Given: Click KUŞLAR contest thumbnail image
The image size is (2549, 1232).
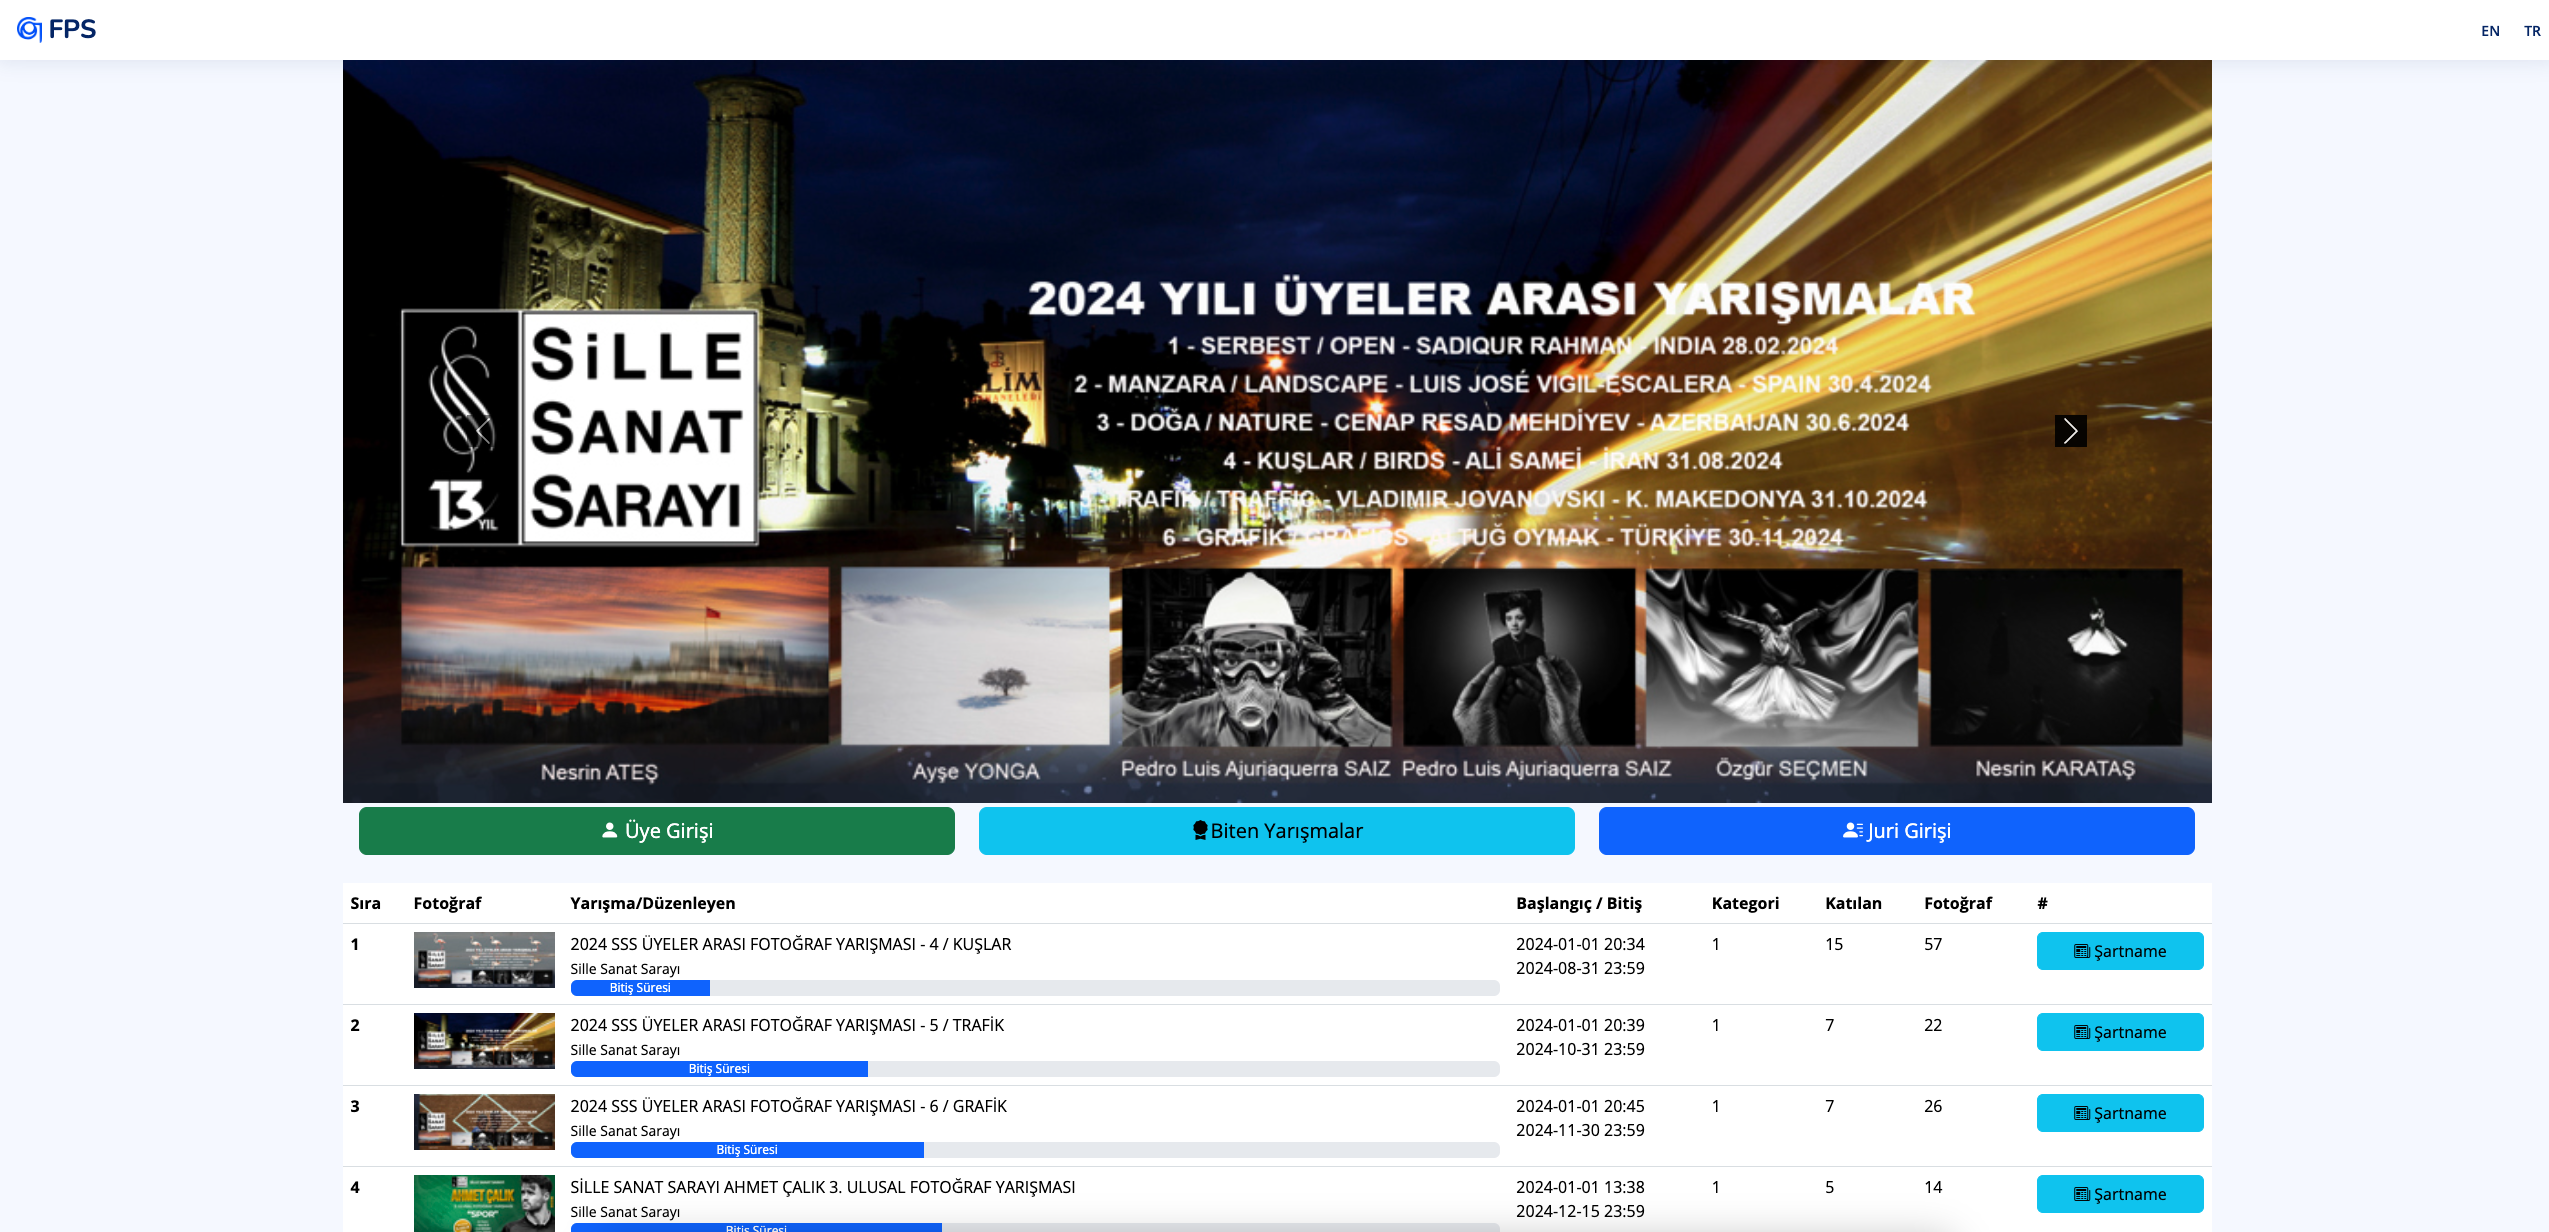Looking at the screenshot, I should [484, 960].
